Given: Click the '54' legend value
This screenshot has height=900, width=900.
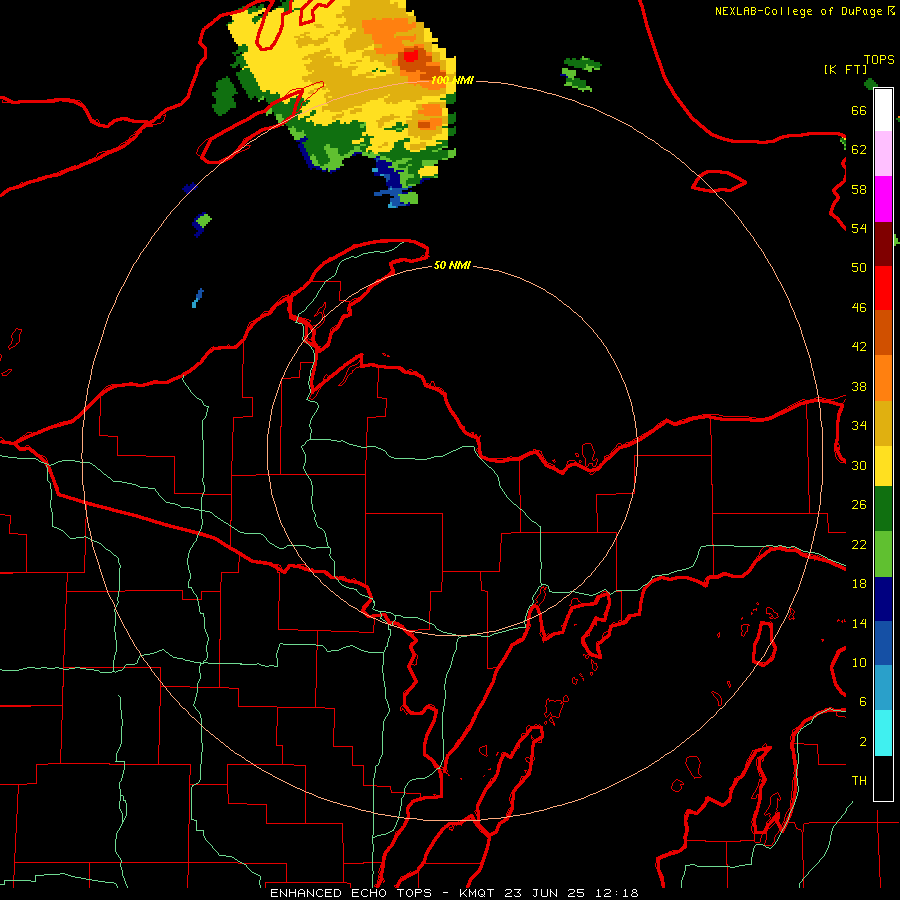Looking at the screenshot, I should pos(859,228).
